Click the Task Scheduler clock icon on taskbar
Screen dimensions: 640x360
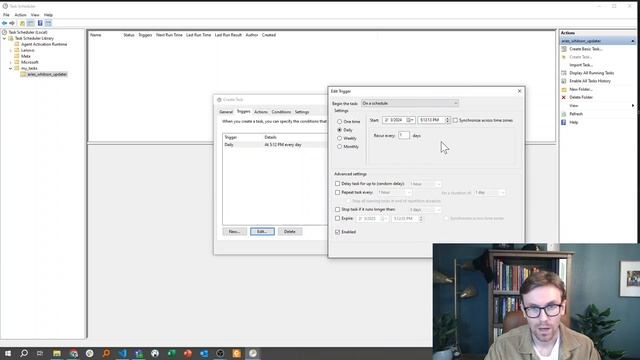pyautogui.click(x=253, y=353)
